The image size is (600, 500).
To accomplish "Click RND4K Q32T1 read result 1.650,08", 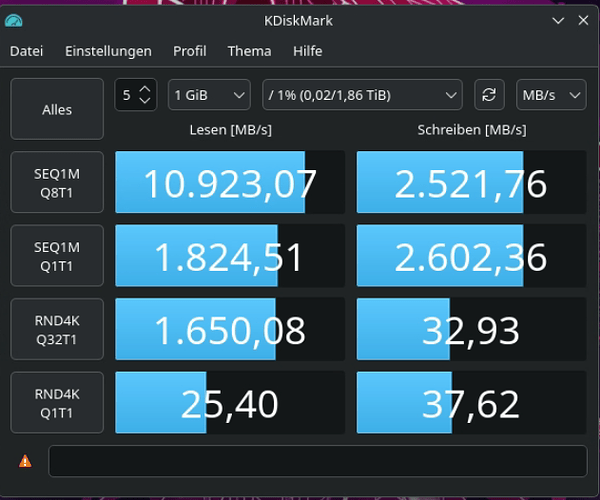I will click(230, 329).
